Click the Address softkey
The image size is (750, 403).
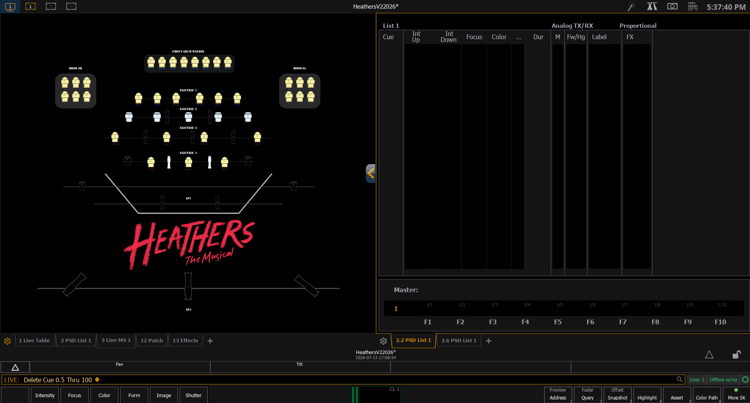coord(558,395)
